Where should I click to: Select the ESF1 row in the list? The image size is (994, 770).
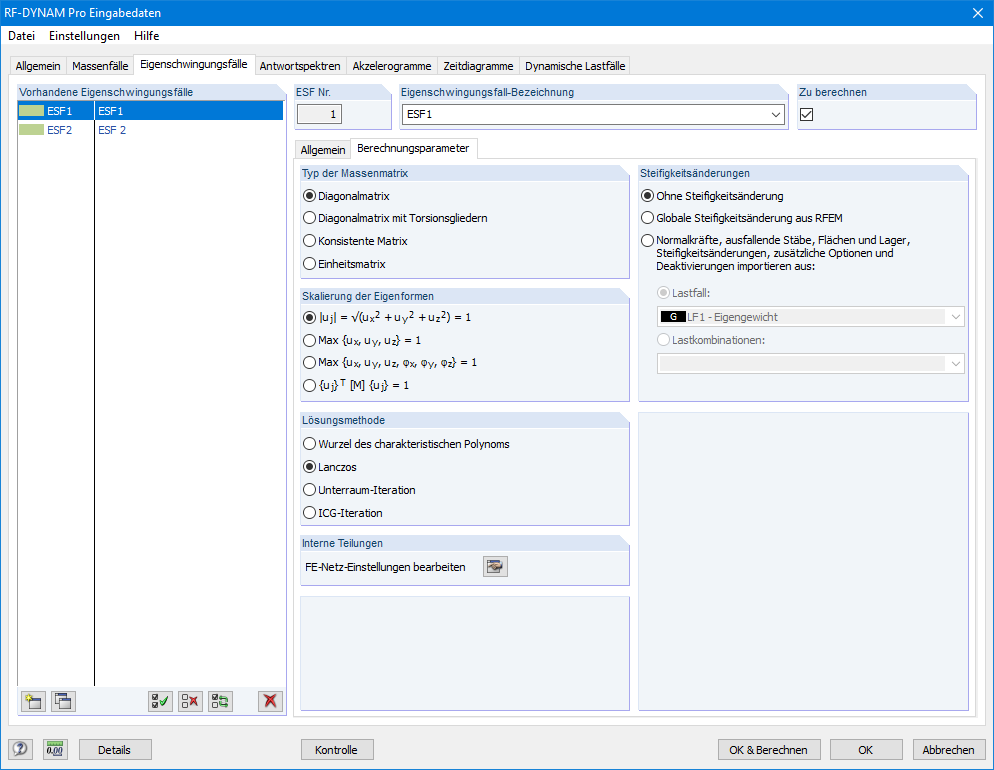(x=150, y=111)
